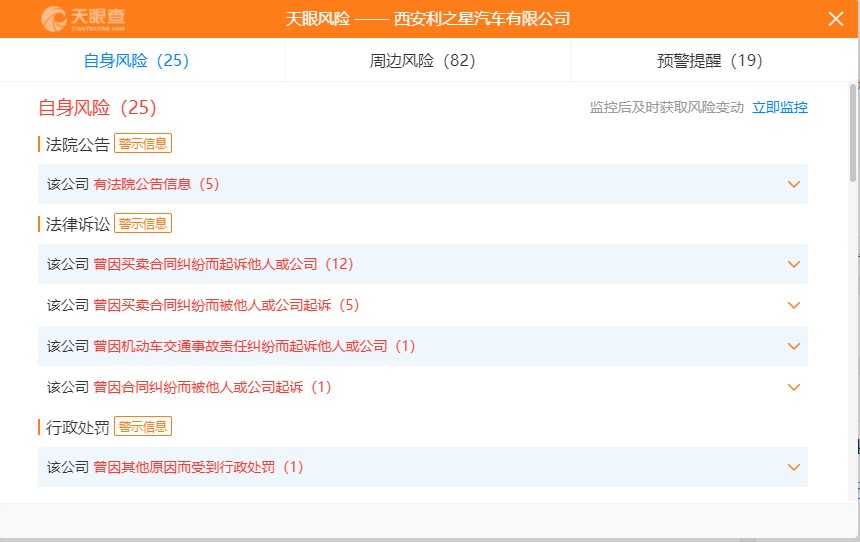The image size is (860, 542).
Task: Click 警示信息 badge next to 法院公告
Action: click(143, 144)
